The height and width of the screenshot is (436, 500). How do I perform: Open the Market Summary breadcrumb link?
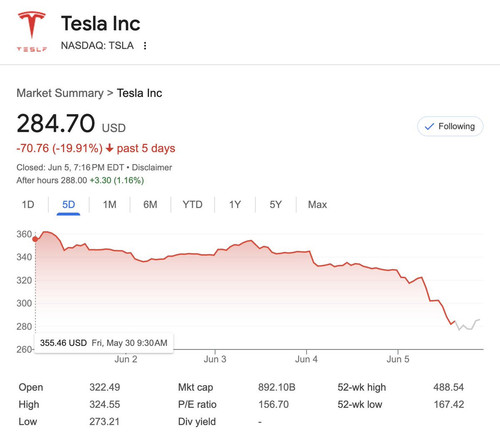(60, 93)
